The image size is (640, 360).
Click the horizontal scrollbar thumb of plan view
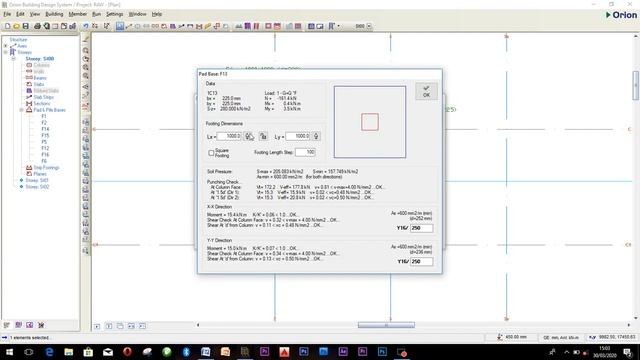pos(386,325)
